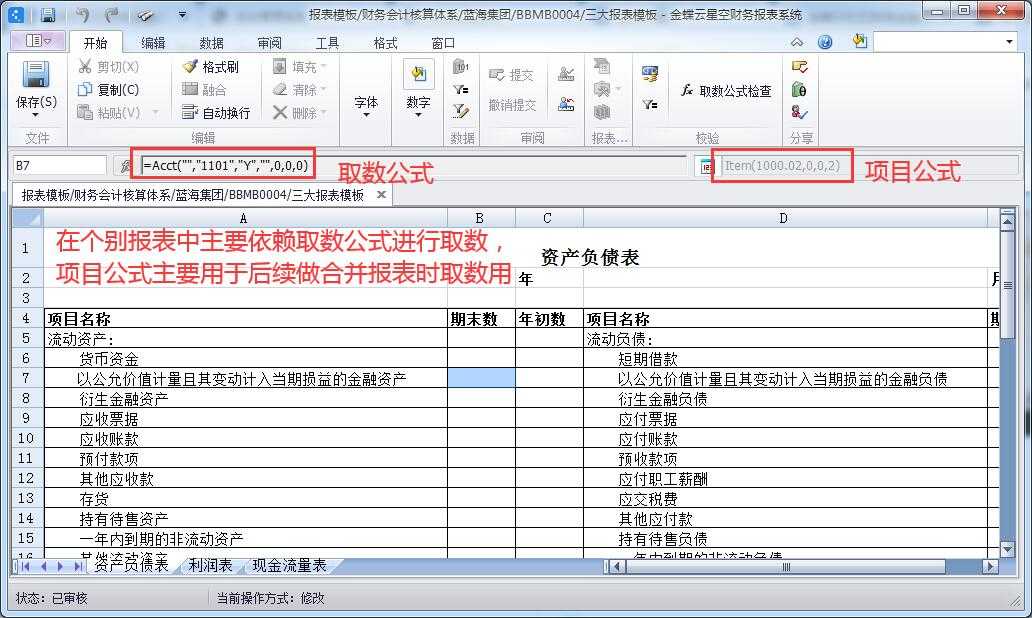The image size is (1032, 618).
Task: Switch to the 利润表 sheet tab
Action: tap(210, 566)
